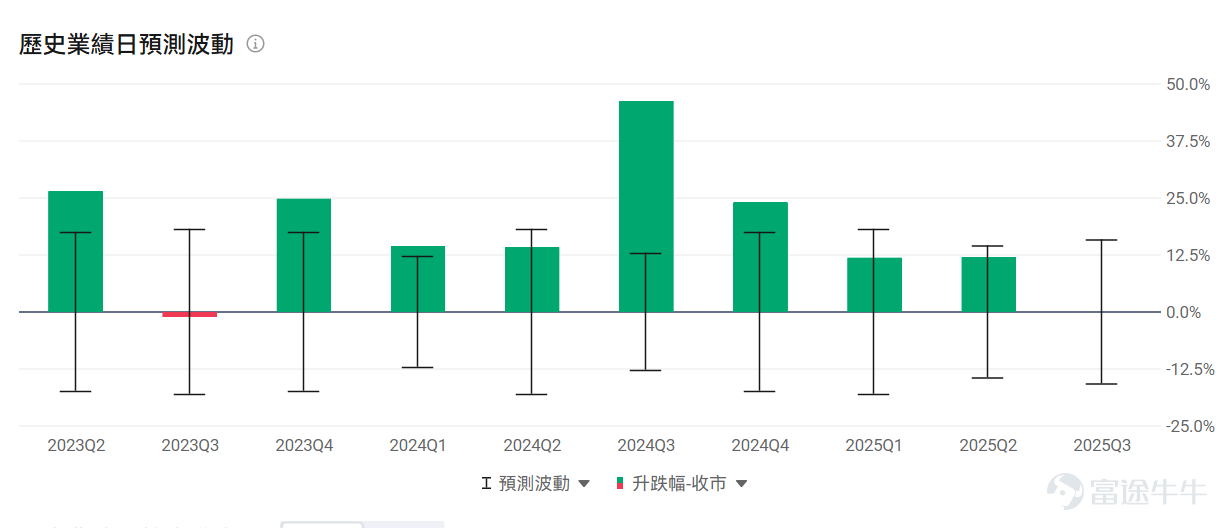
Task: Click the 12.5% y-axis value
Action: [1188, 255]
